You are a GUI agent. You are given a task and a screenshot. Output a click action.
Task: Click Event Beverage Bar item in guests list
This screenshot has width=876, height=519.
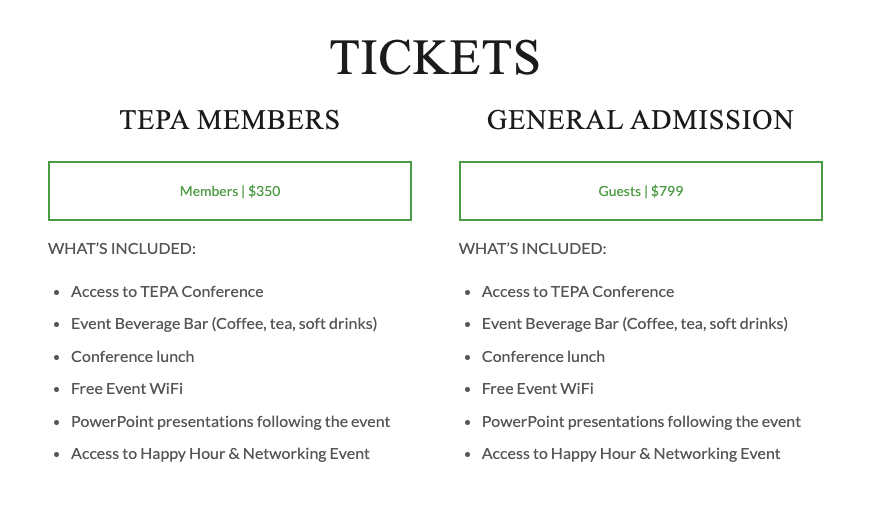(x=635, y=324)
